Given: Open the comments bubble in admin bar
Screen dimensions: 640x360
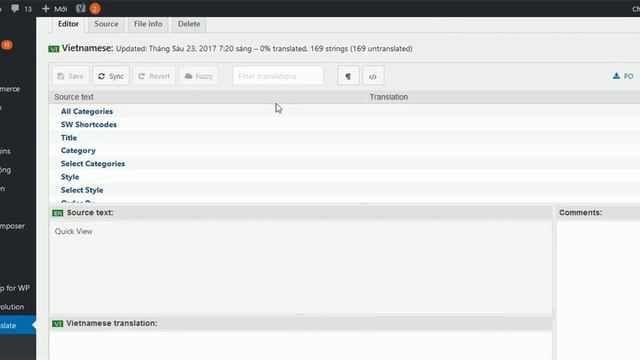Looking at the screenshot, I should tap(21, 9).
